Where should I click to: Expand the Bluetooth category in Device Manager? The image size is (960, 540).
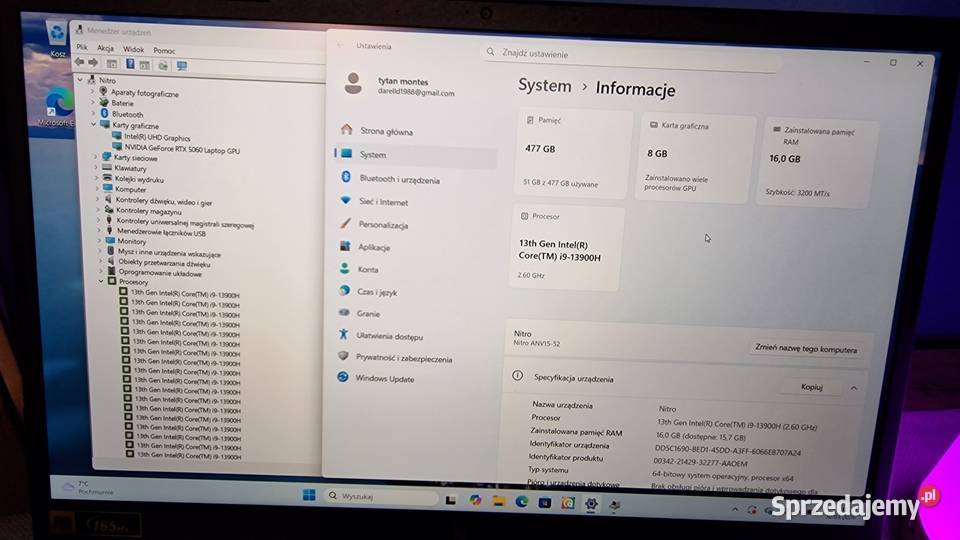tap(94, 114)
